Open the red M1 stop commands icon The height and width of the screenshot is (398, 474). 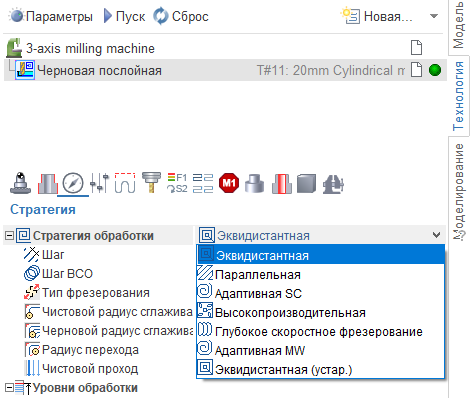tap(229, 183)
